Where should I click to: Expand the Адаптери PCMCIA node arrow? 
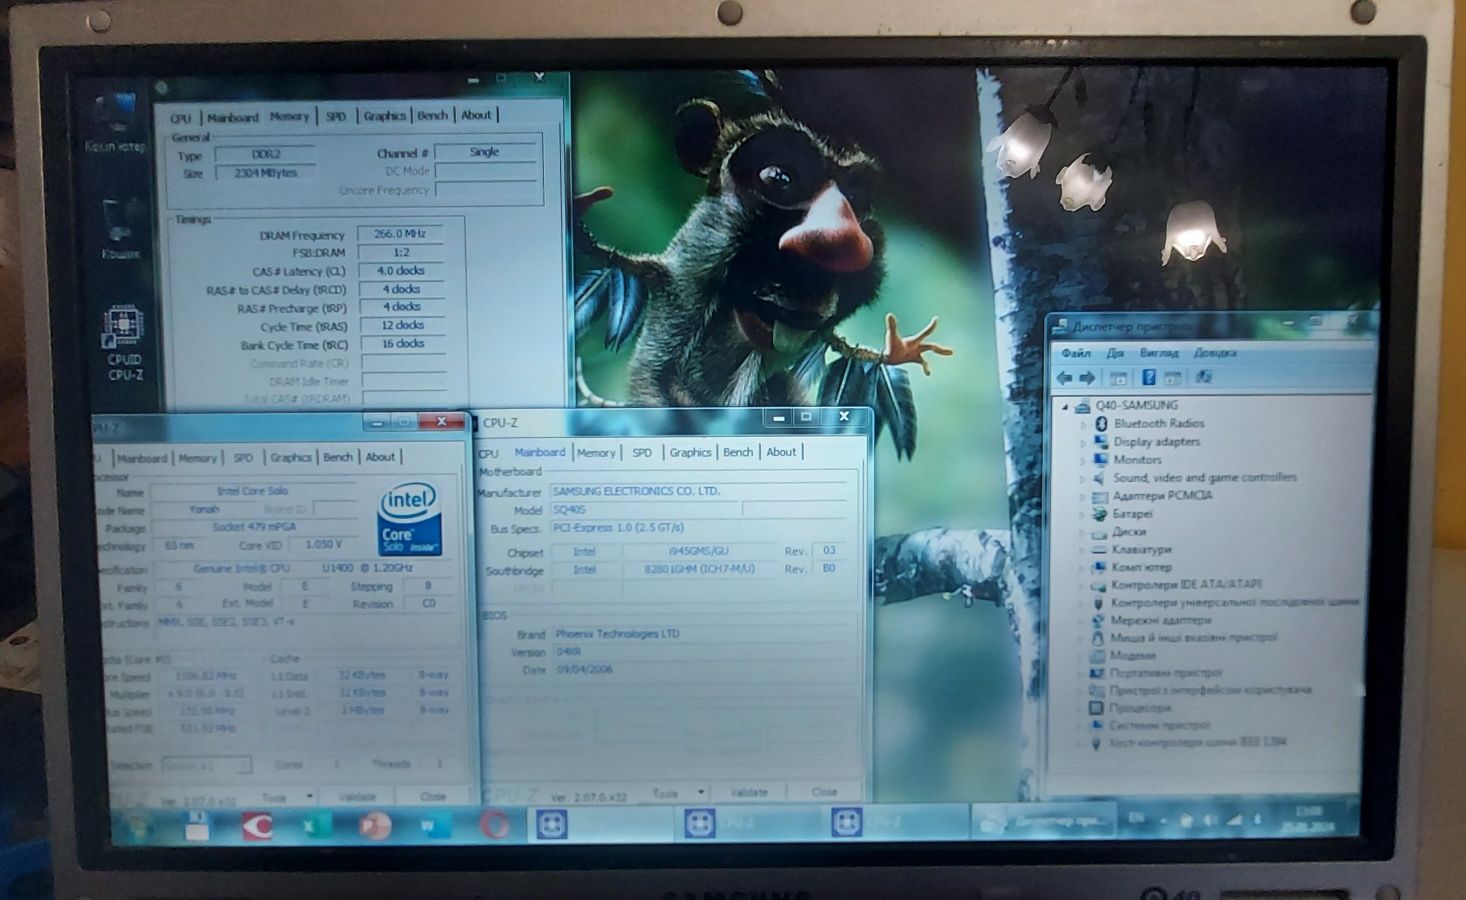(1082, 496)
